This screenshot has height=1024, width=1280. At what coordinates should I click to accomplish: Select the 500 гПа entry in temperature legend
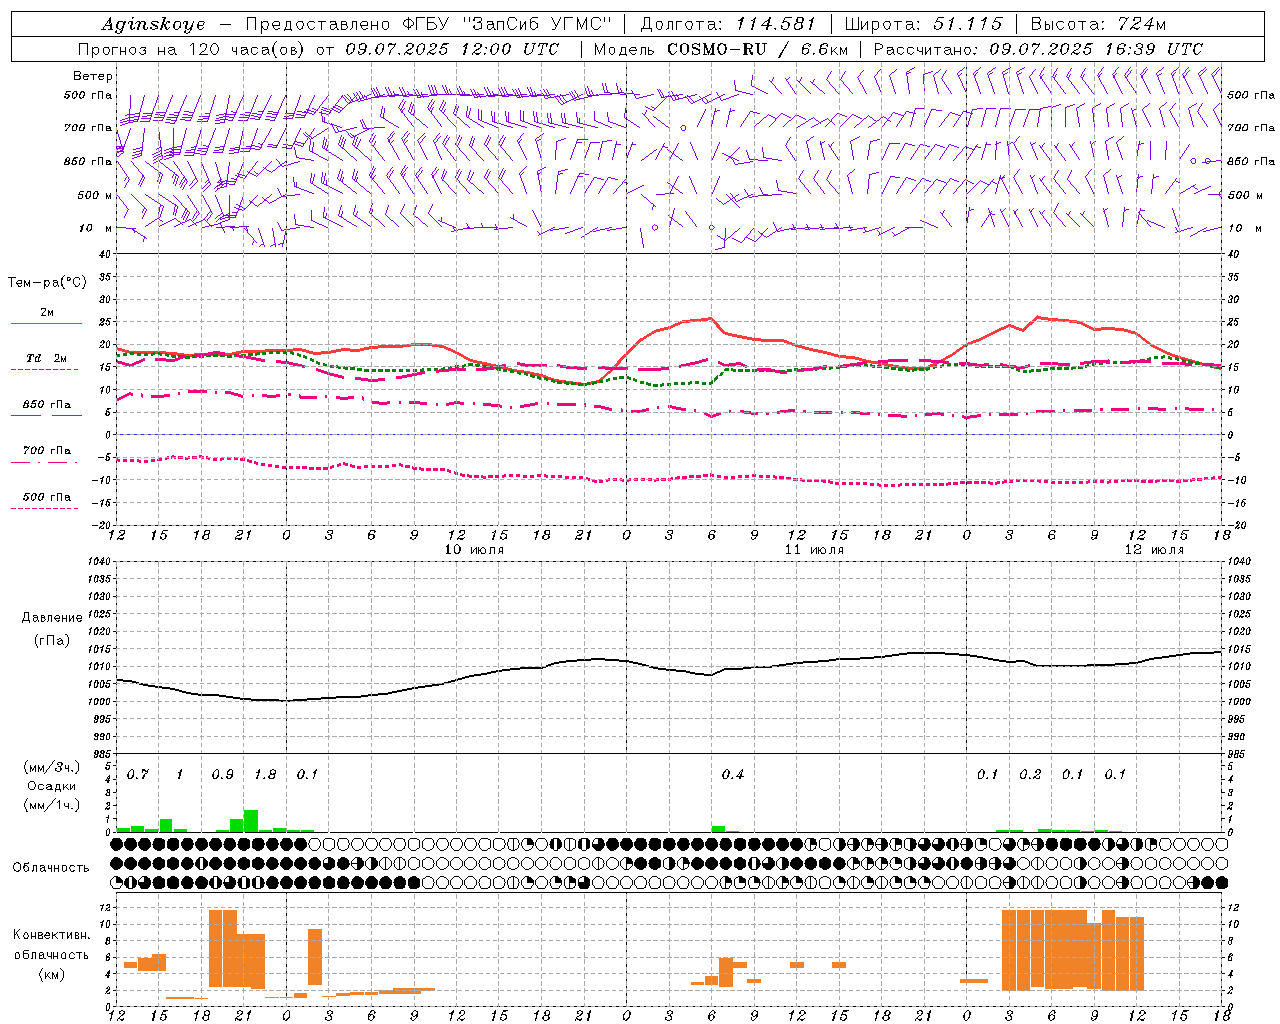point(47,496)
